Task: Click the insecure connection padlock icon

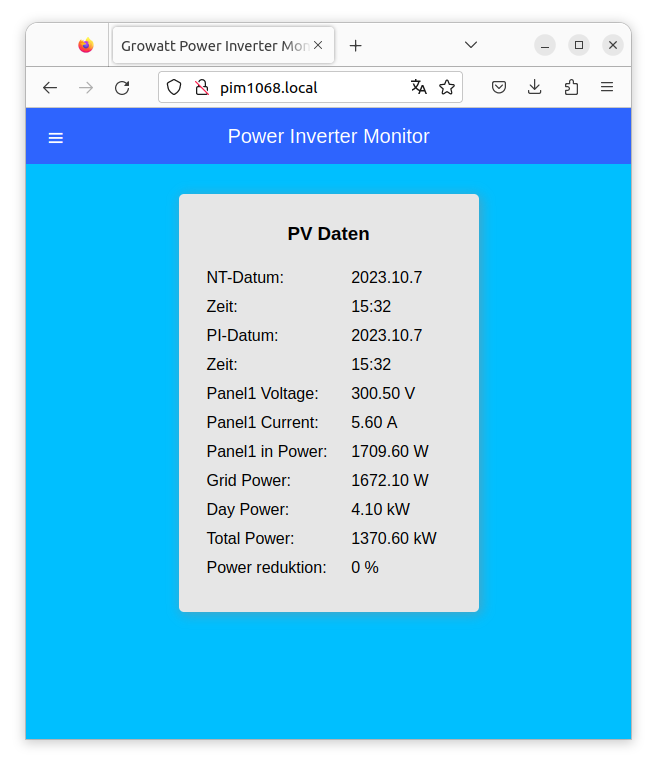Action: pos(202,88)
